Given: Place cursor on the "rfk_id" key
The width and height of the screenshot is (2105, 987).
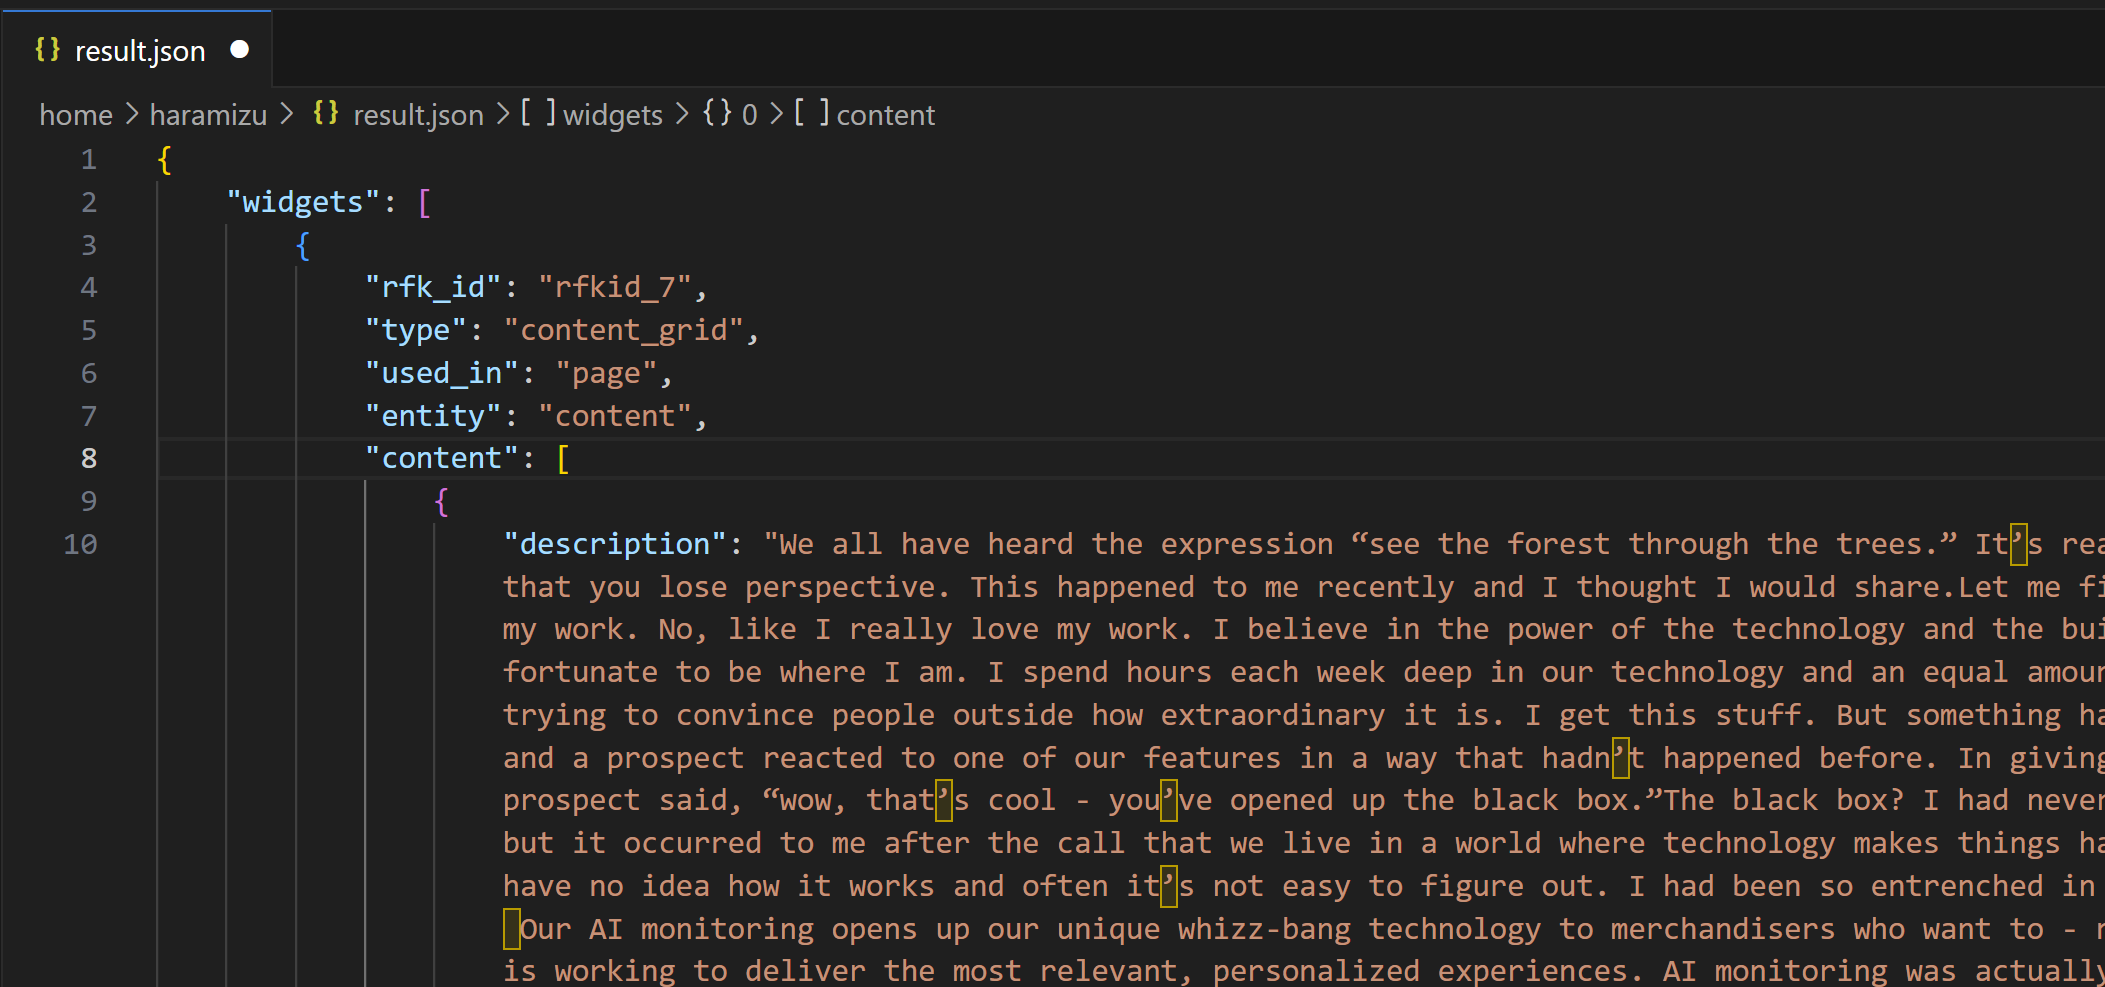Looking at the screenshot, I should 433,288.
